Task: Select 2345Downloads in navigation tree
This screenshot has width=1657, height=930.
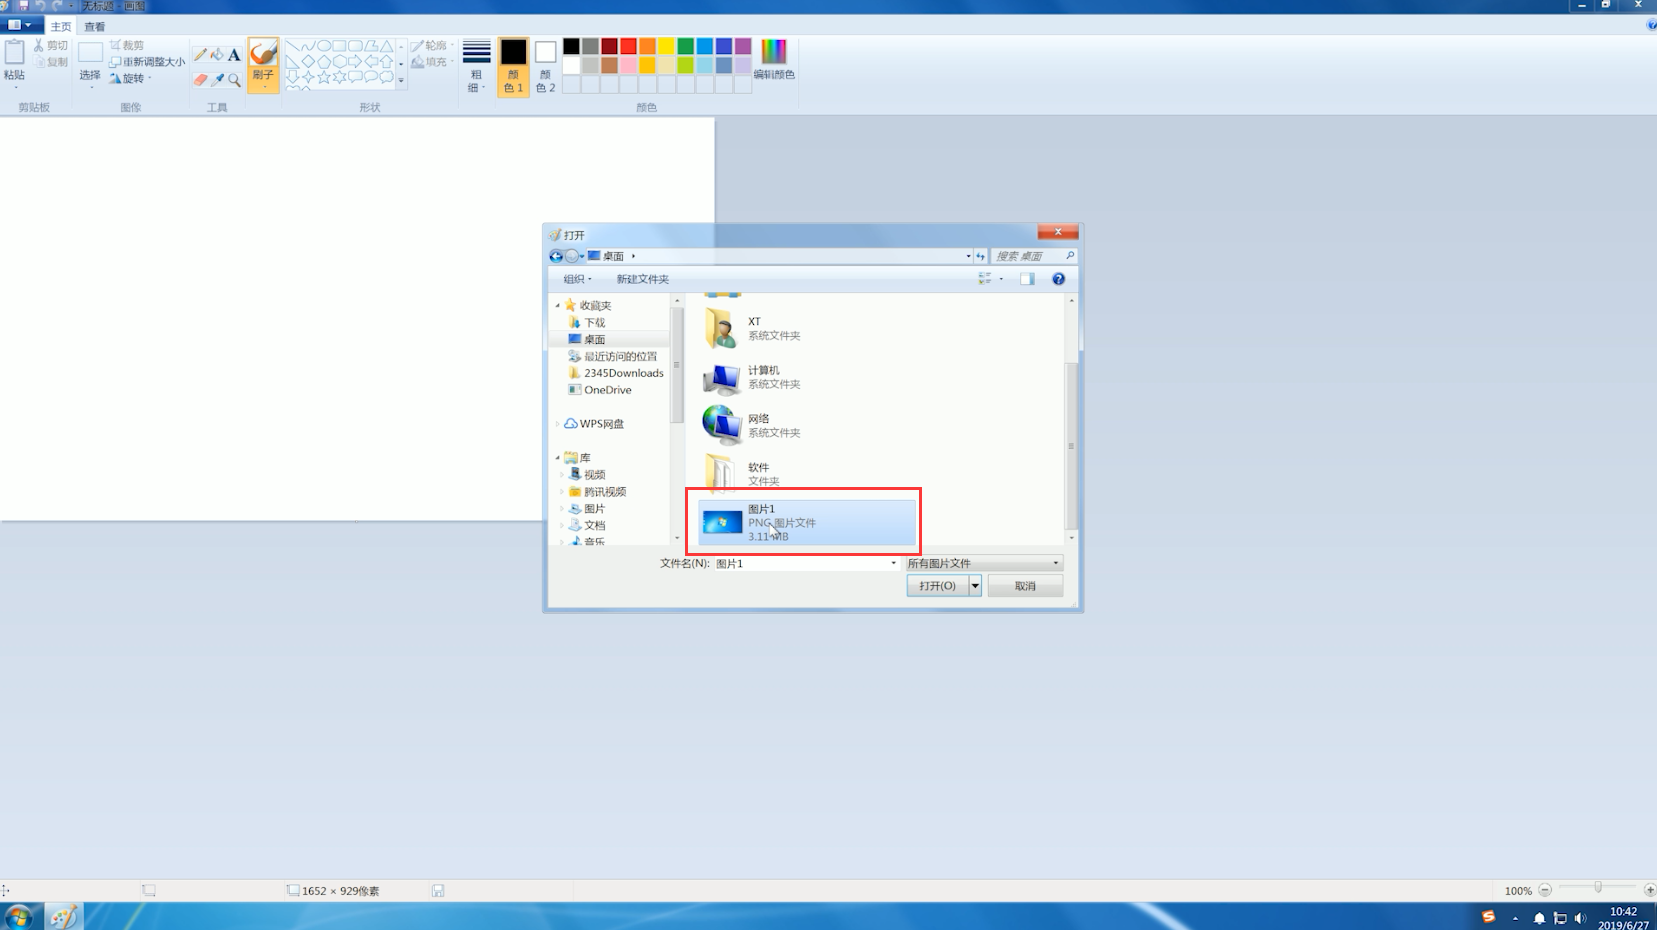Action: [615, 373]
